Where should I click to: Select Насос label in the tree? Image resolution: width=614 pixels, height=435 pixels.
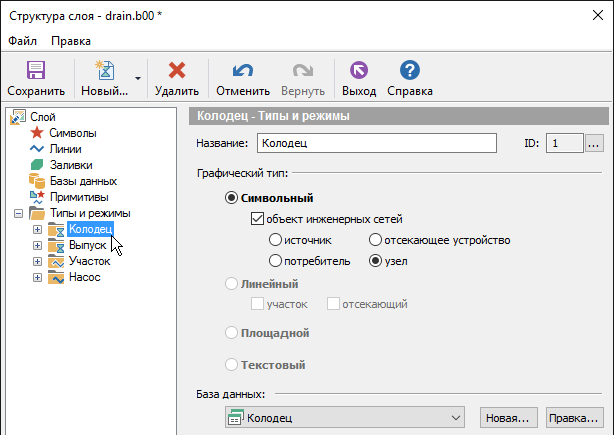point(85,277)
